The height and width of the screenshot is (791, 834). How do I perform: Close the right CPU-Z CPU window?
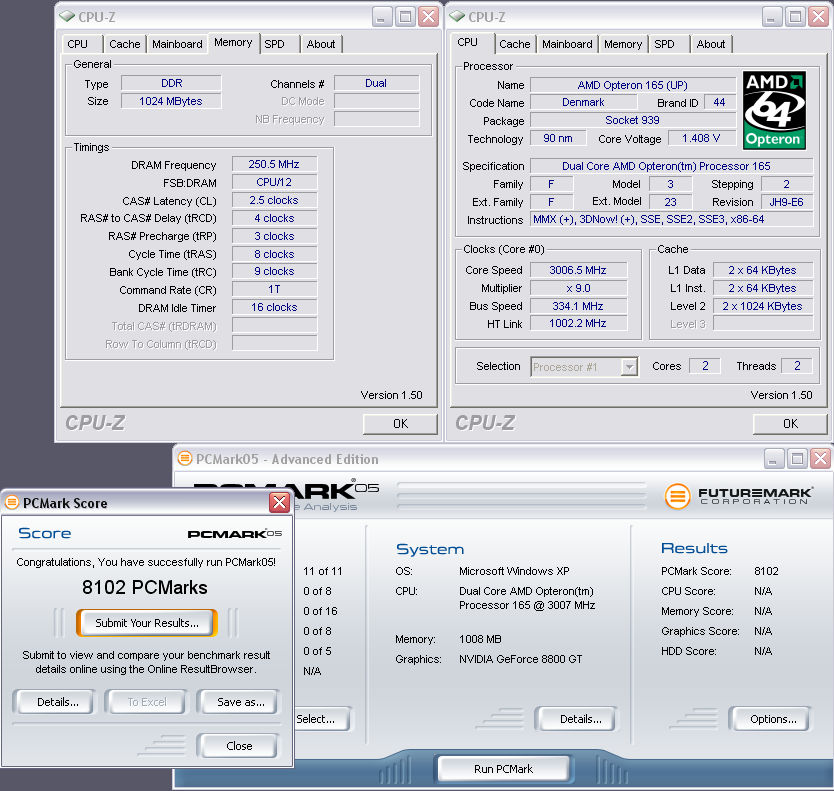click(x=819, y=17)
